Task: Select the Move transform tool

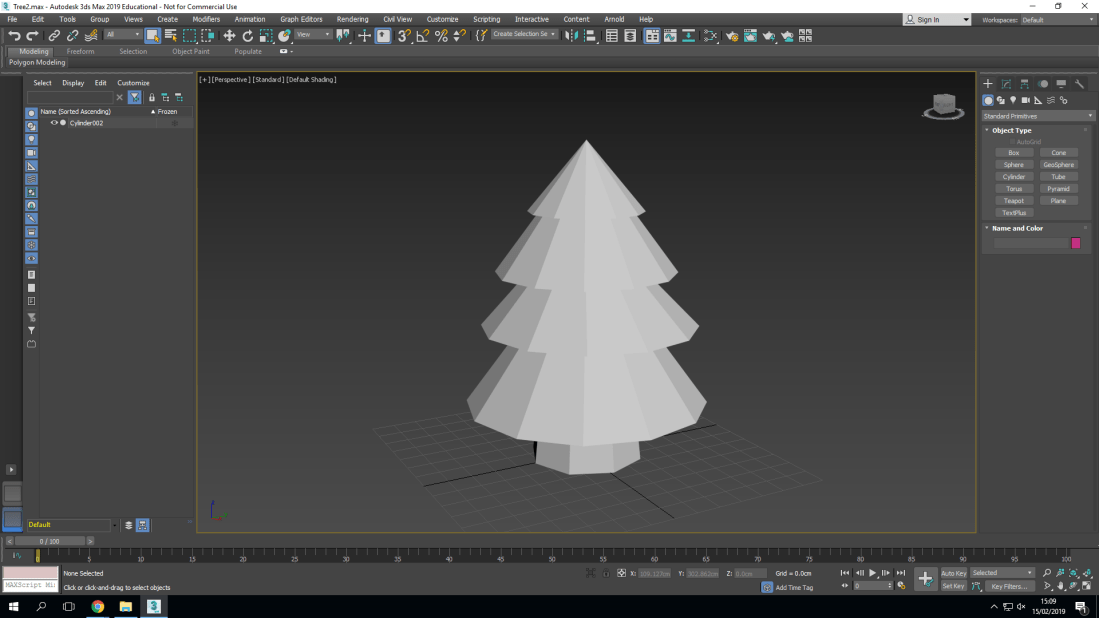Action: pyautogui.click(x=229, y=36)
